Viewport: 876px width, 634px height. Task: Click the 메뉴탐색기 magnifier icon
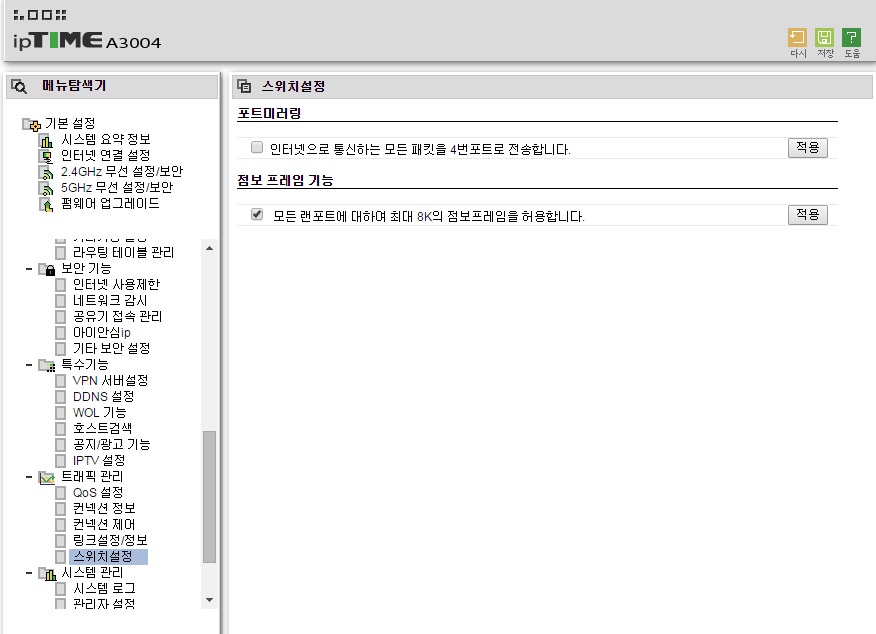[x=19, y=86]
